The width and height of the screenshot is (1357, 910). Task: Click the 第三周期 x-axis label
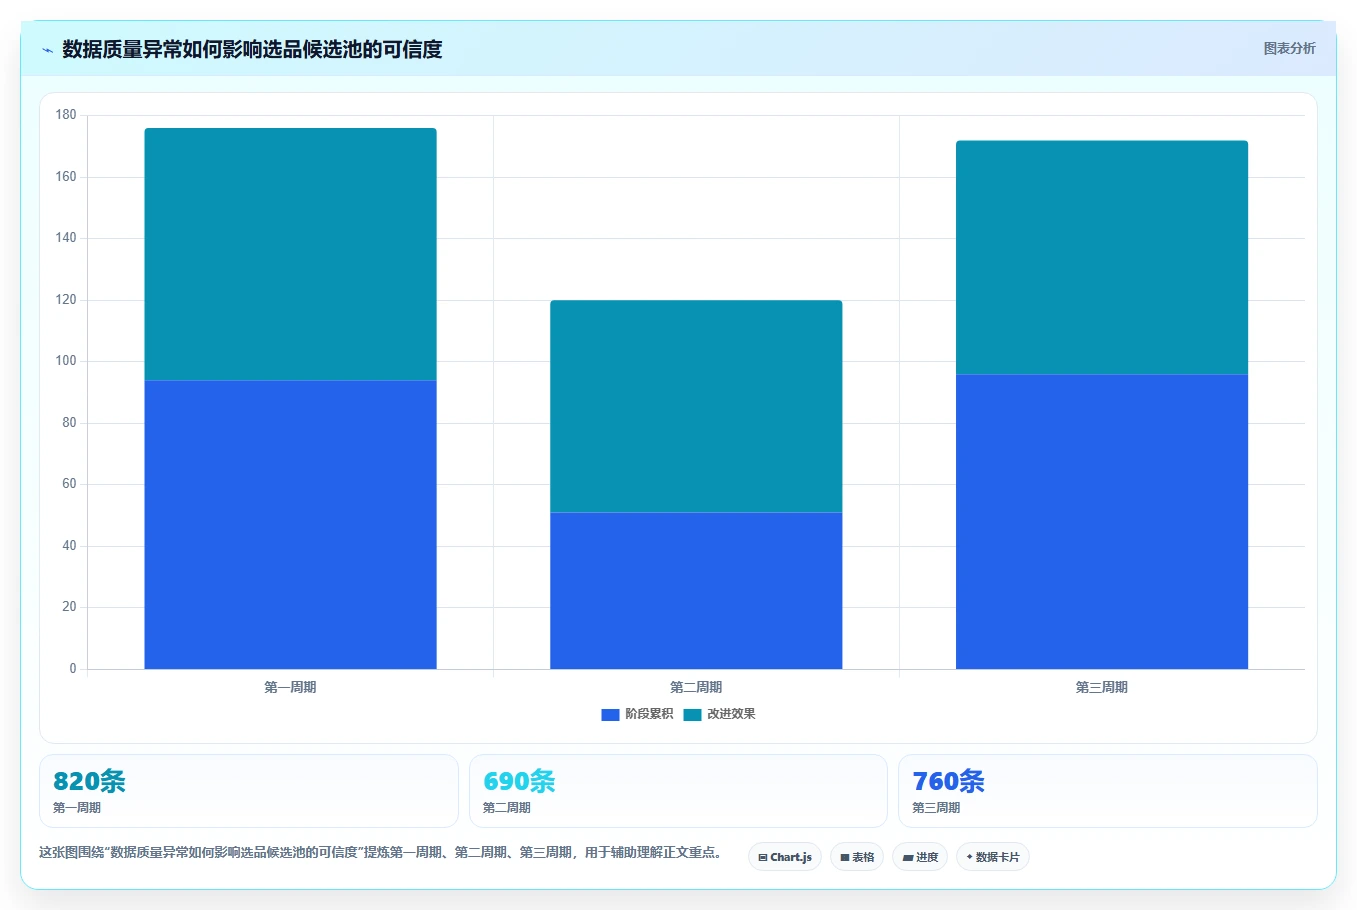[1102, 687]
